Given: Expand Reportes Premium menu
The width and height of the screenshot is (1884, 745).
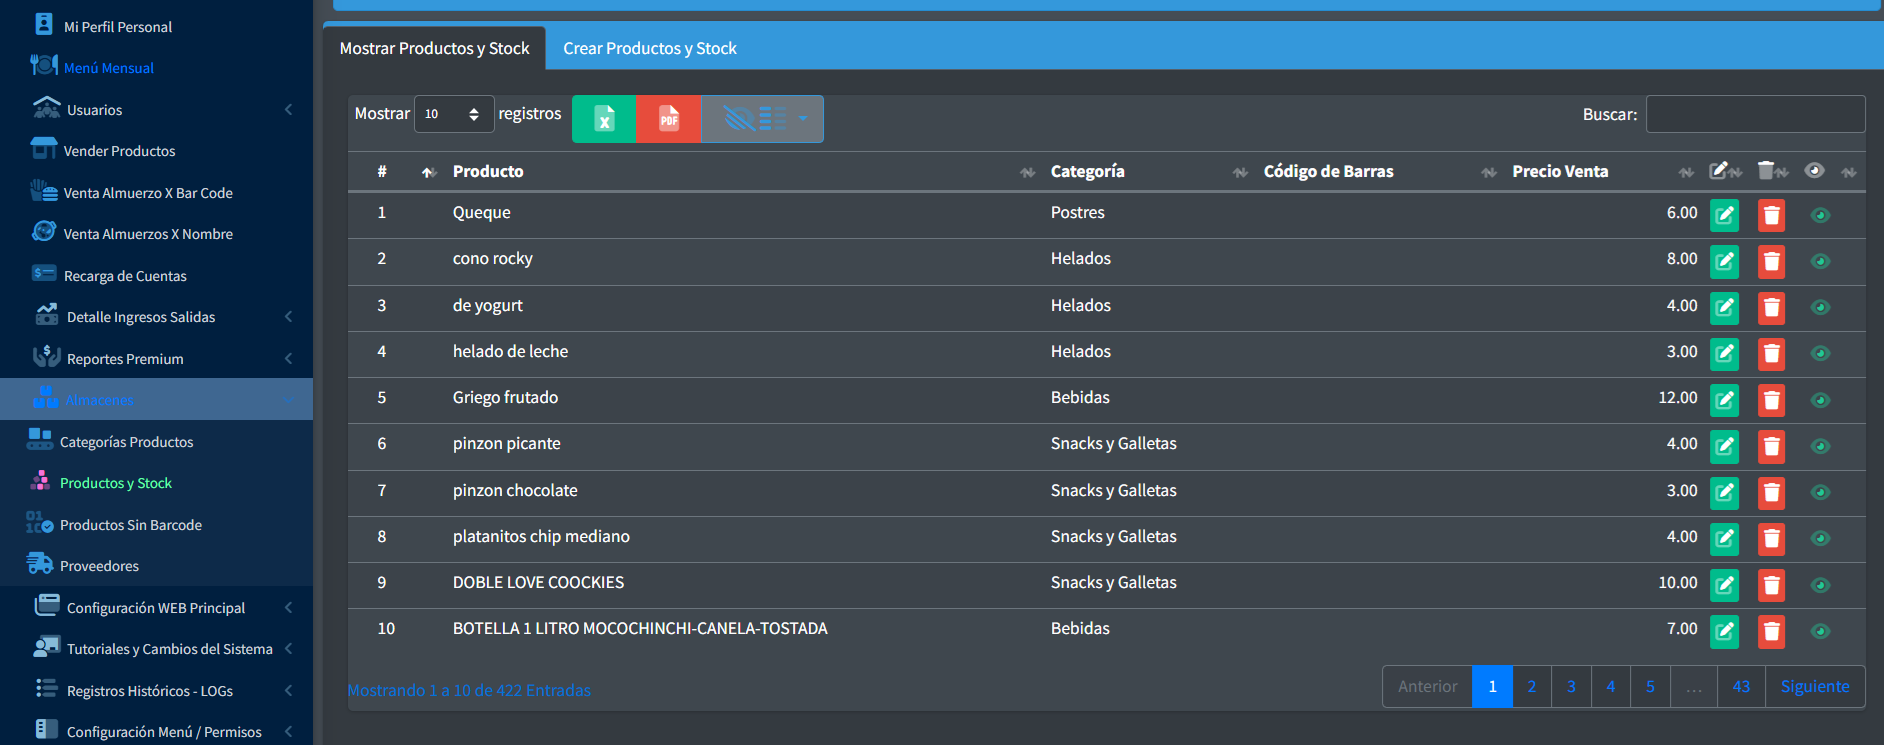Looking at the screenshot, I should click(x=156, y=359).
